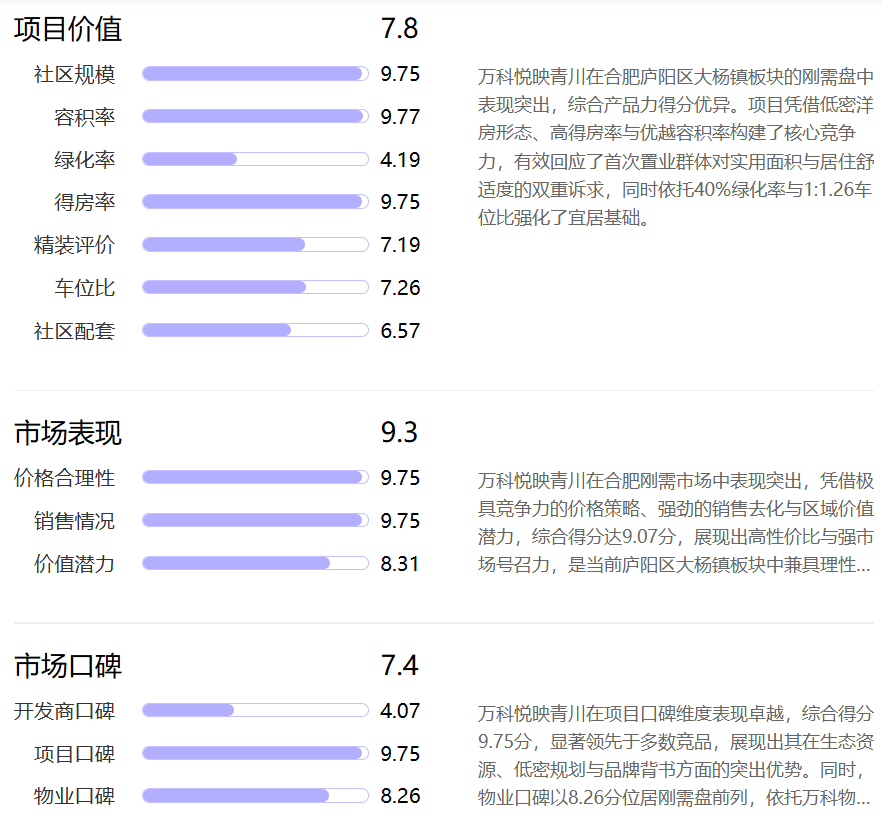
Task: Click the 项目价值 overall score 7.8
Action: tap(399, 29)
